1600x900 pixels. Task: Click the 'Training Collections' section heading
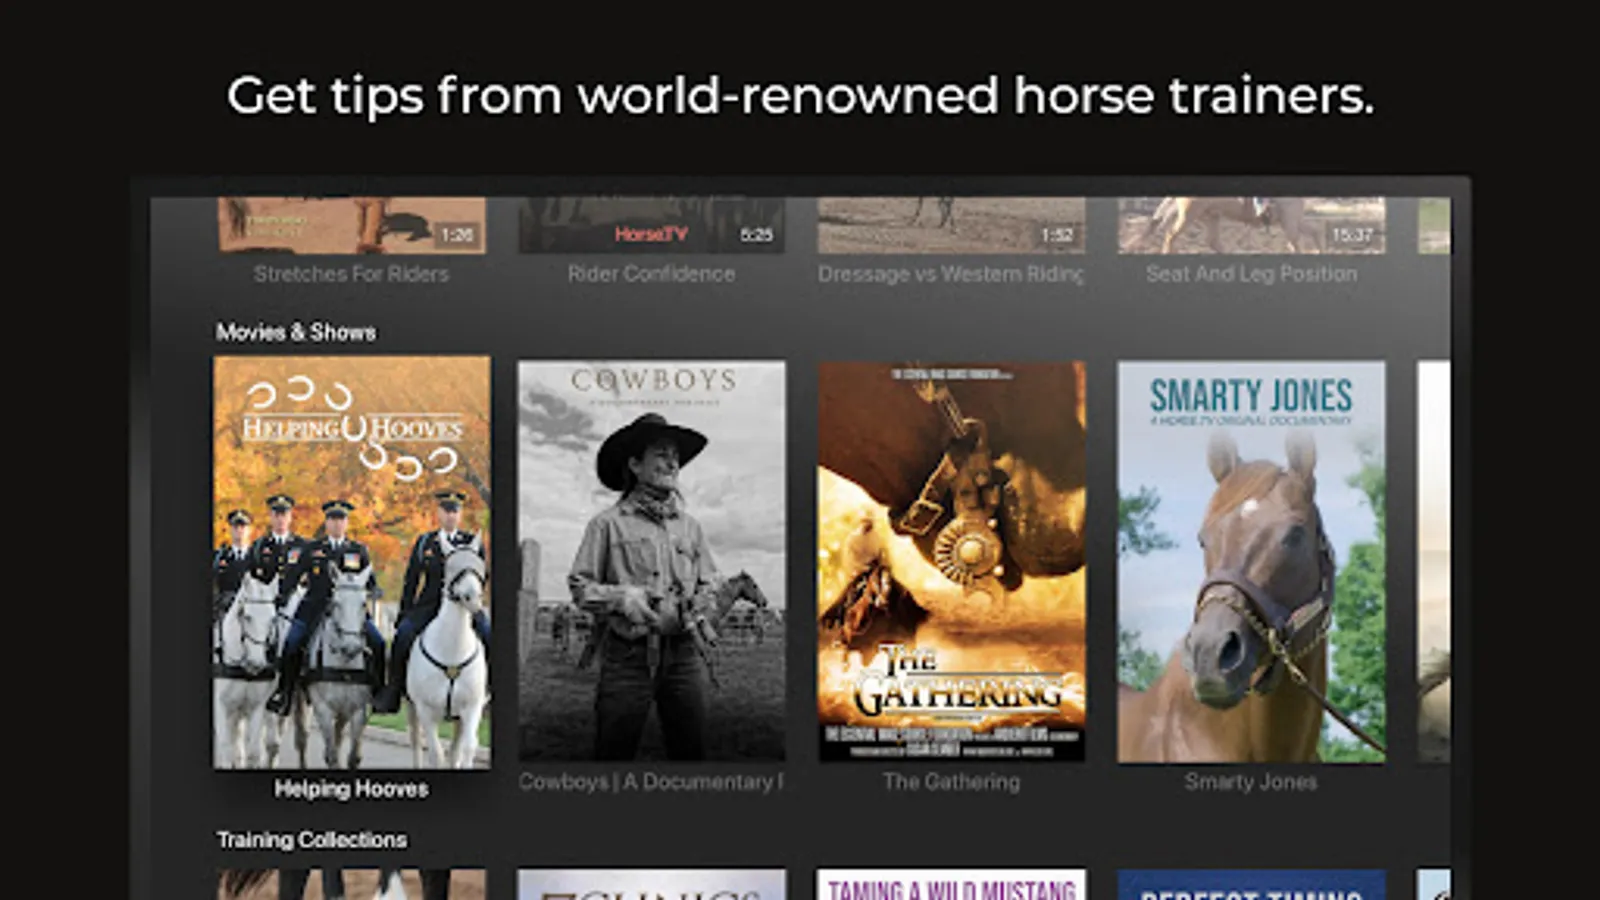coord(312,840)
